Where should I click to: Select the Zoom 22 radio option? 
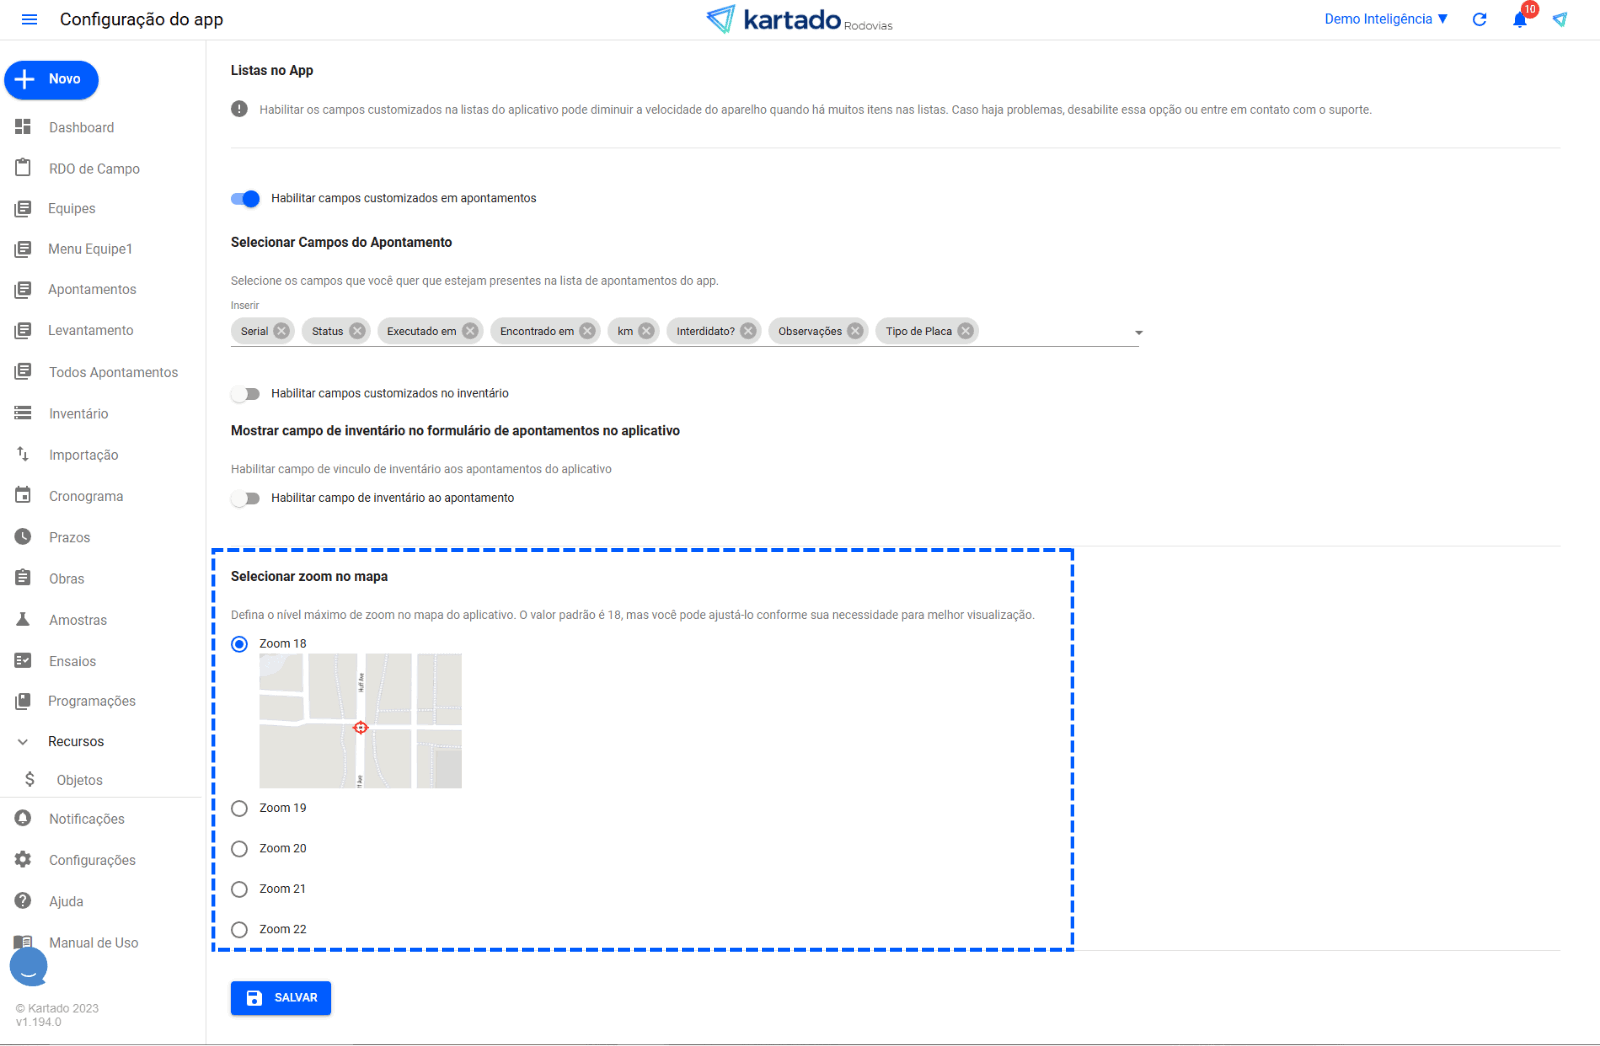tap(239, 930)
